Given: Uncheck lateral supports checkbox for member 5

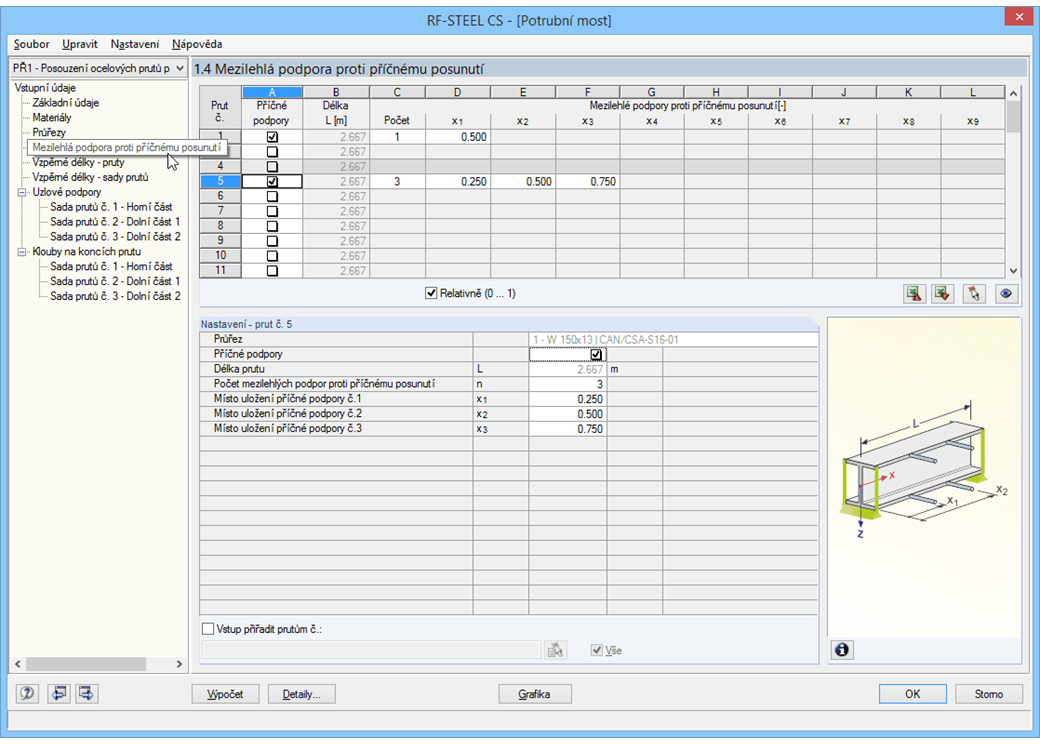Looking at the screenshot, I should 272,182.
